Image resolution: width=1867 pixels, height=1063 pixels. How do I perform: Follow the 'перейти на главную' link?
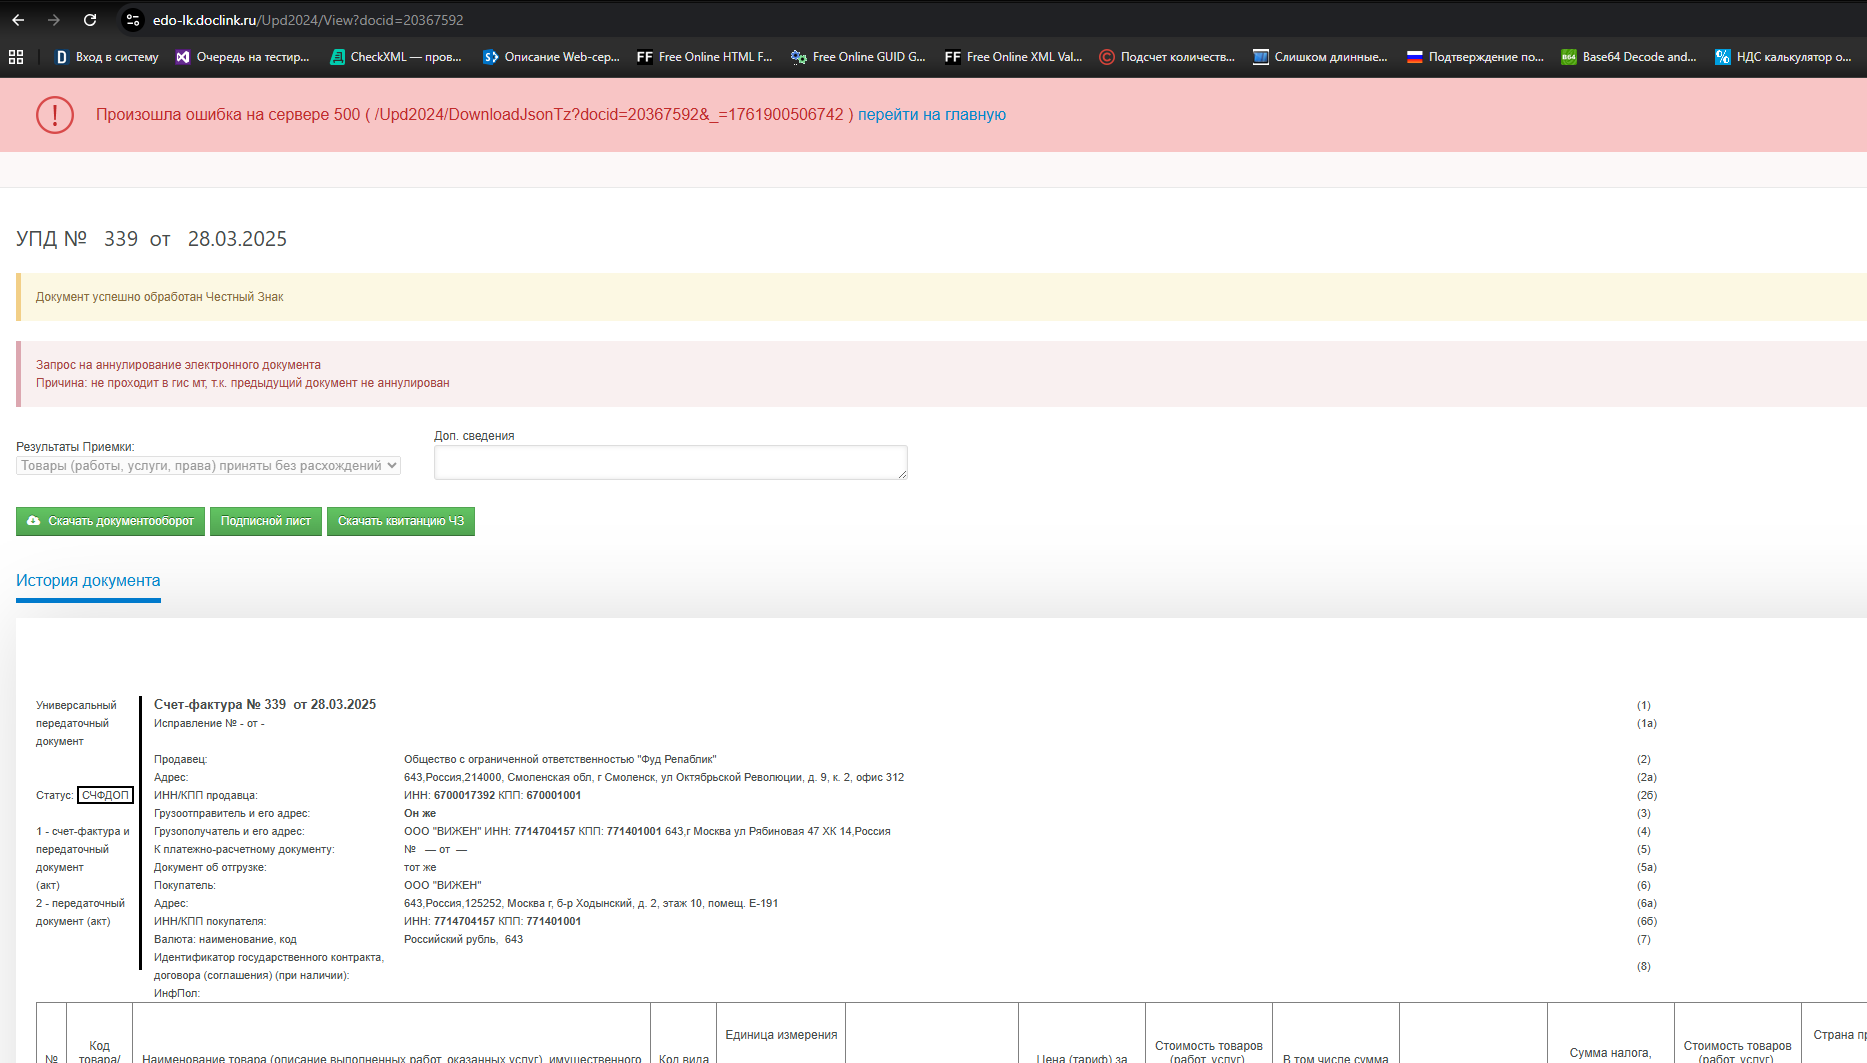[932, 115]
